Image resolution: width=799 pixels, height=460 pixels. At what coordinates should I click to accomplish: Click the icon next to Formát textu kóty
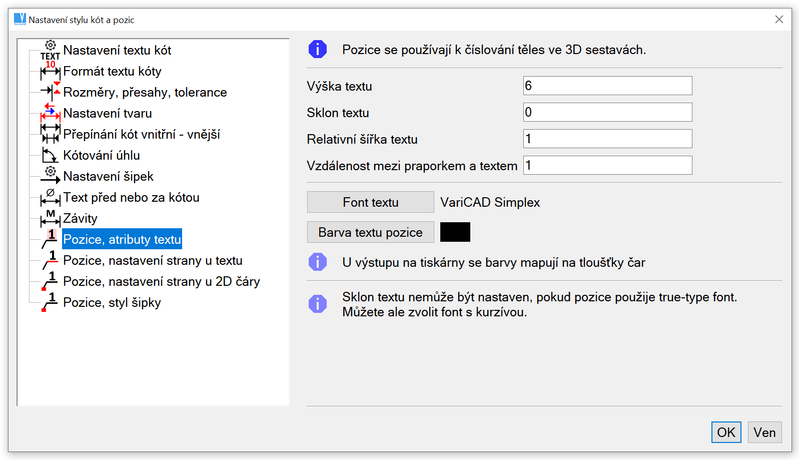[50, 71]
